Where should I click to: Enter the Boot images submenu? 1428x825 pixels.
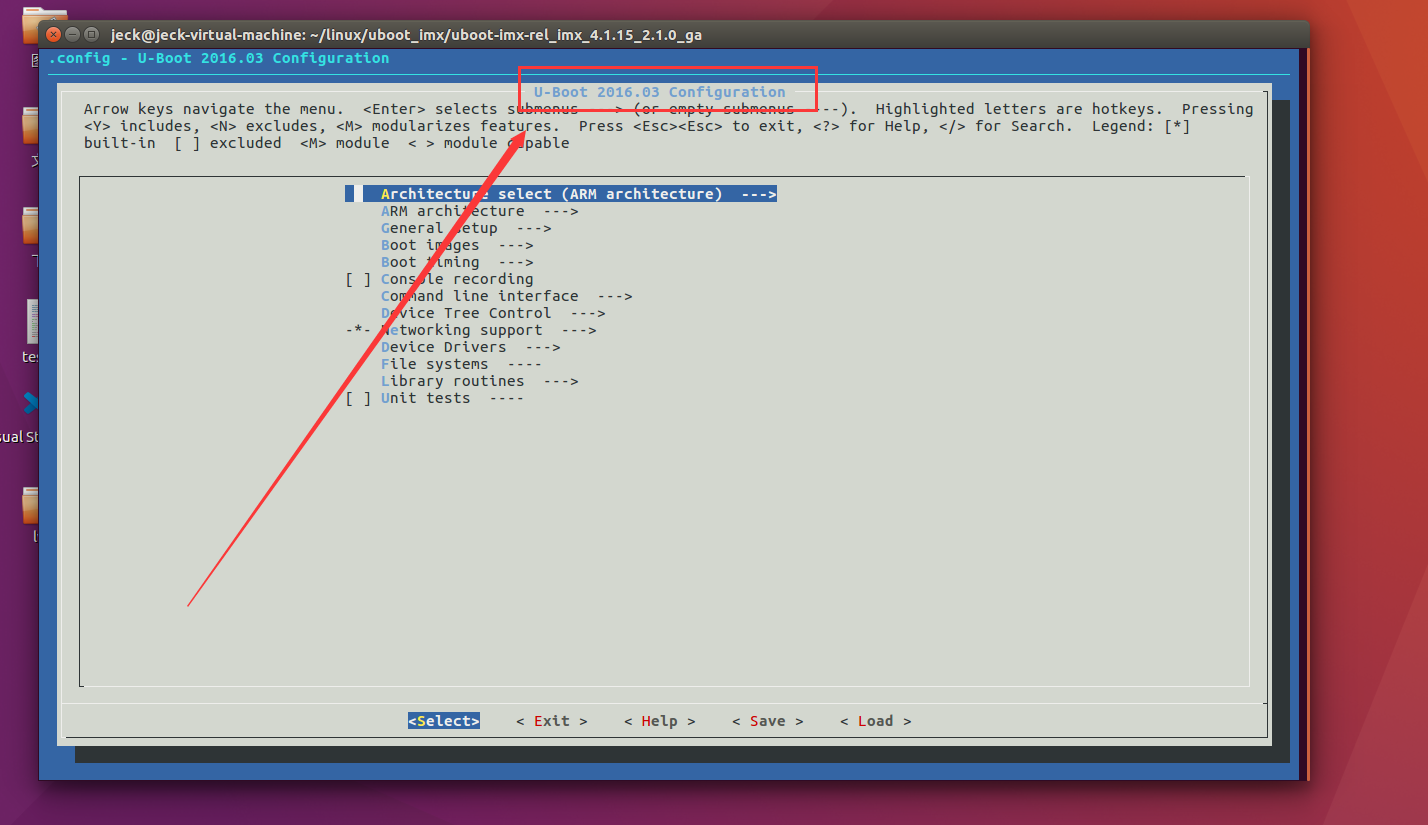(457, 245)
